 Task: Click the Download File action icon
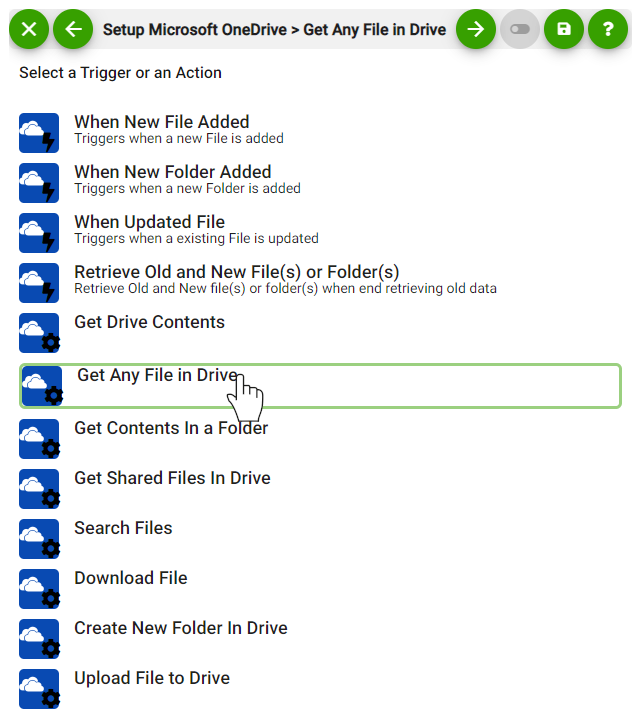[39, 589]
